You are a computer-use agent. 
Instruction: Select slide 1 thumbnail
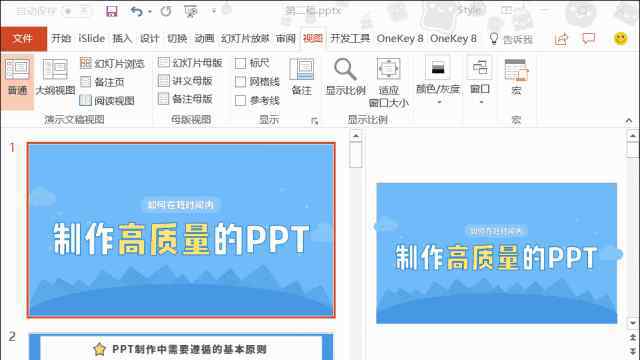point(181,230)
